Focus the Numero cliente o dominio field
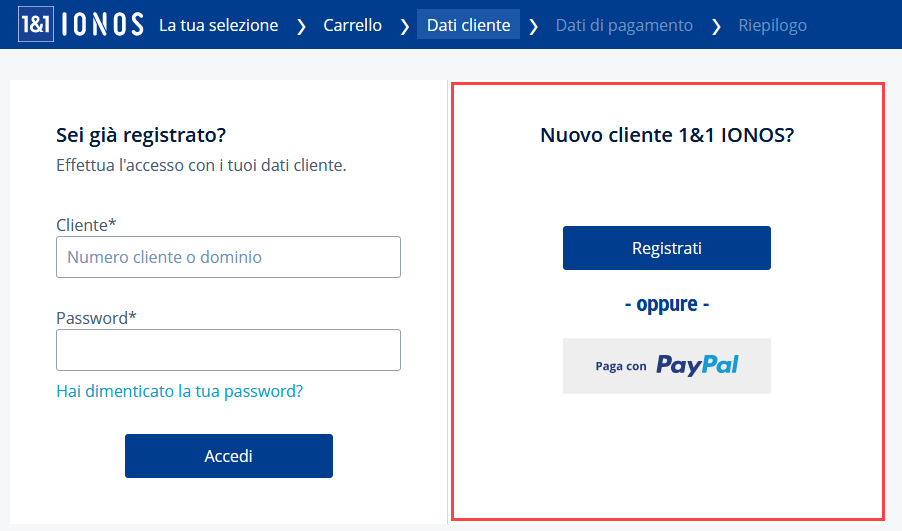Image resolution: width=902 pixels, height=531 pixels. point(228,257)
